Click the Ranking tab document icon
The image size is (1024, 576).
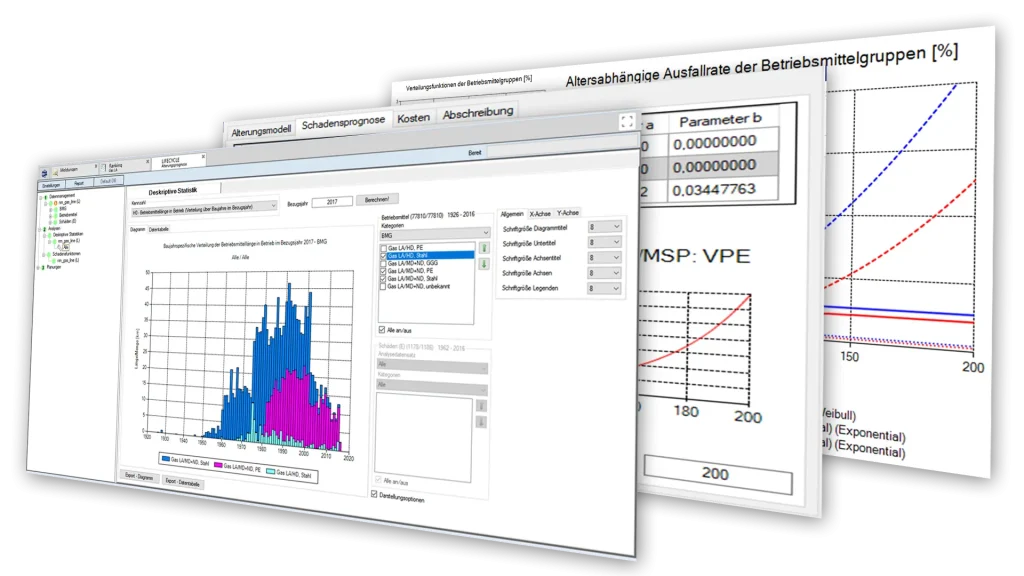pyautogui.click(x=102, y=166)
